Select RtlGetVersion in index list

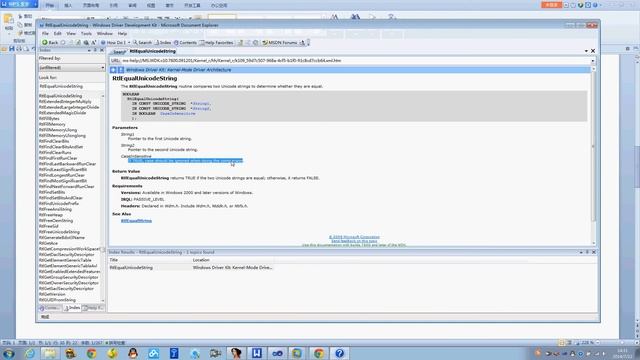point(52,294)
